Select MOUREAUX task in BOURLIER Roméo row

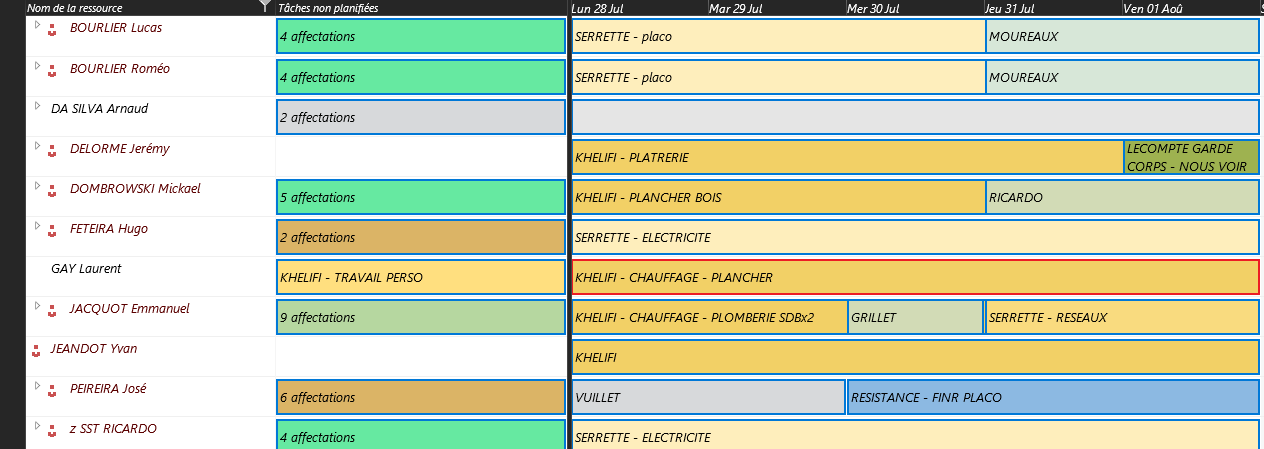[1122, 77]
